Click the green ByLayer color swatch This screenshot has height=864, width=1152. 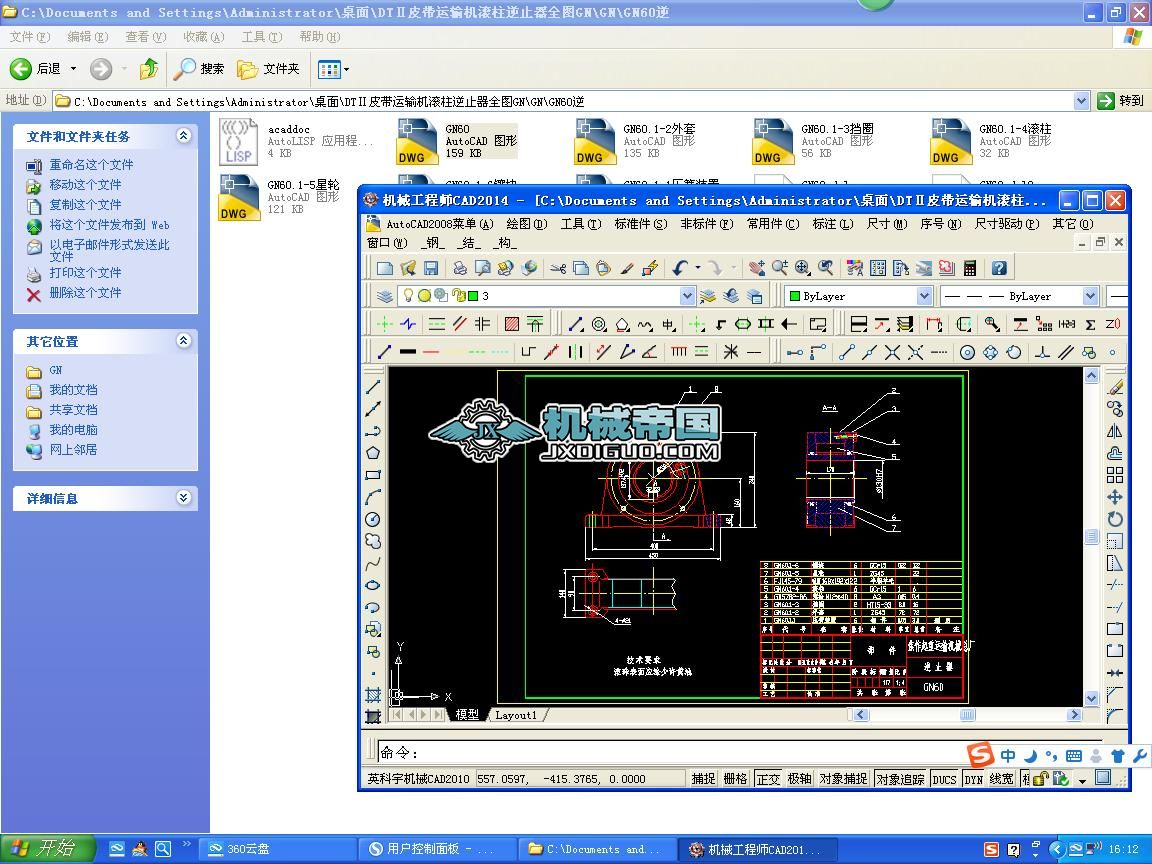(x=795, y=296)
